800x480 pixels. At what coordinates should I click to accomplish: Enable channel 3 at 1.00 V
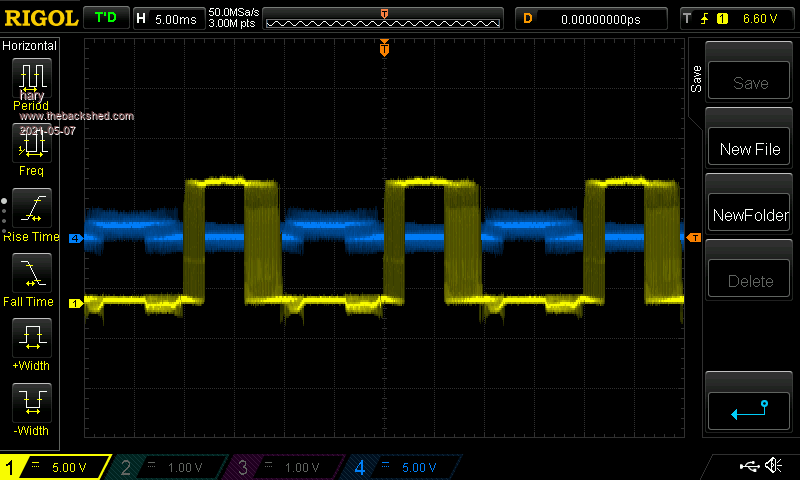(285, 467)
